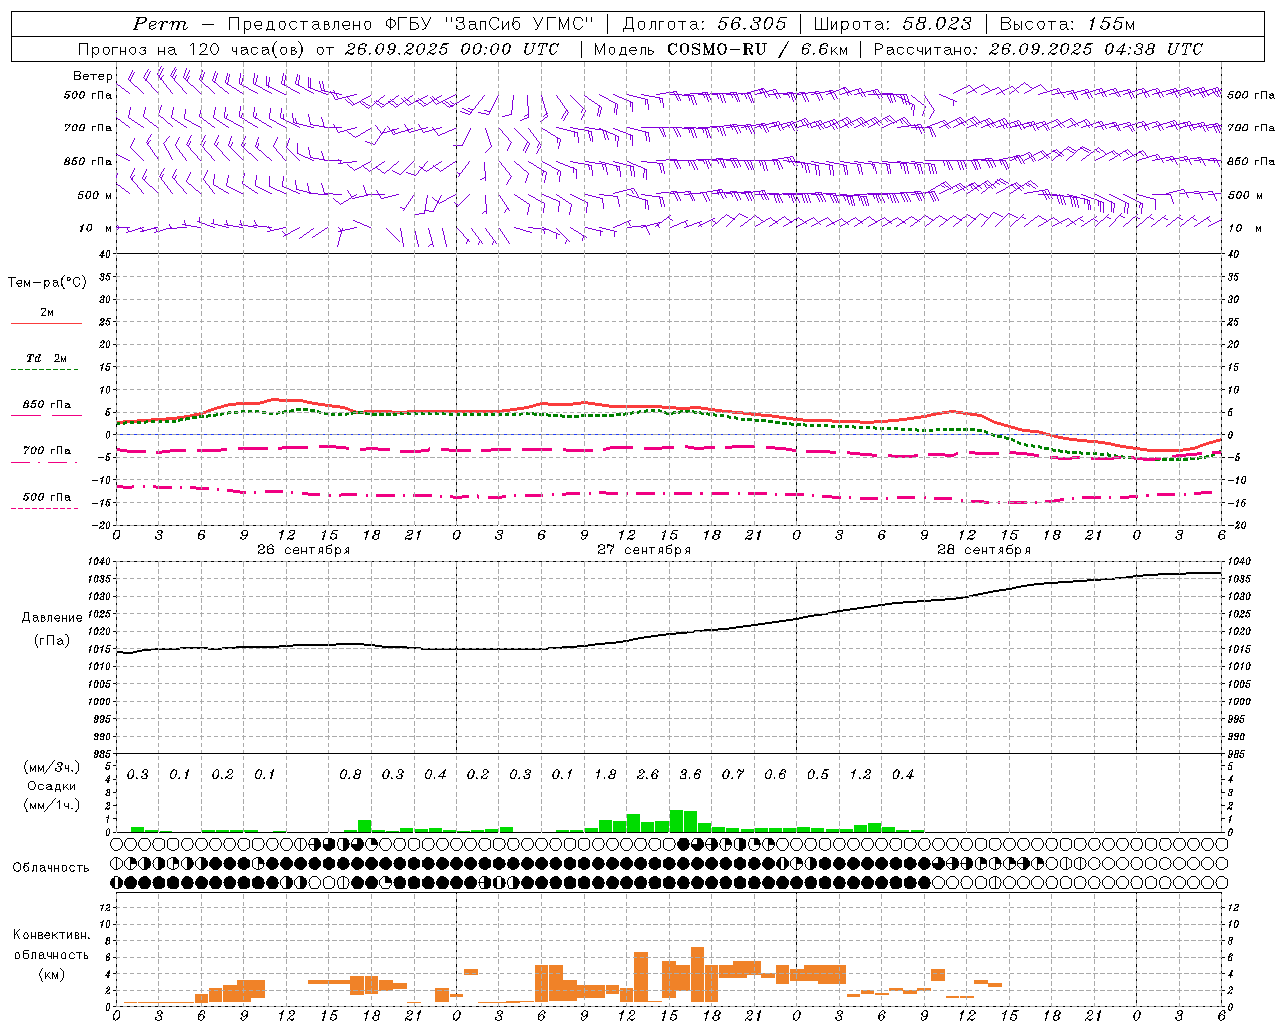Click the "Ветер" wind panel label
This screenshot has height=1024, width=1280.
92,76
